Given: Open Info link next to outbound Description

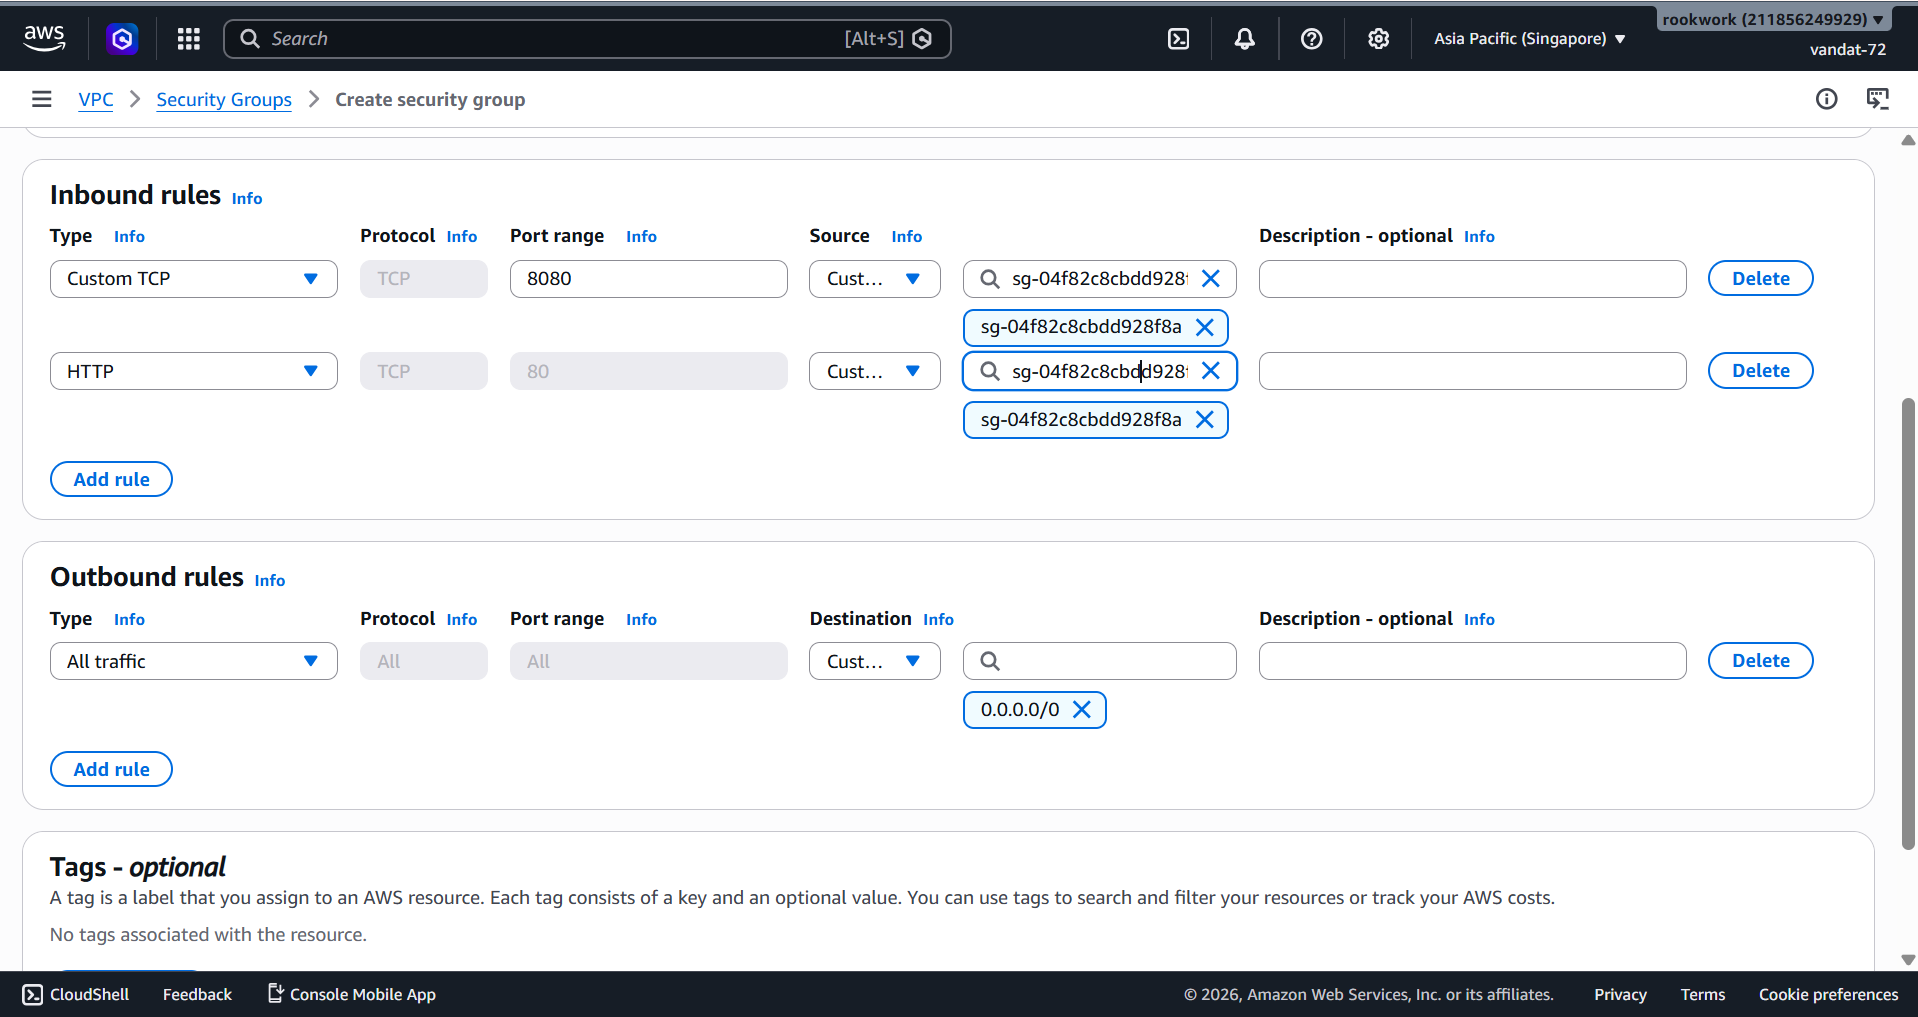Looking at the screenshot, I should click(x=1479, y=619).
